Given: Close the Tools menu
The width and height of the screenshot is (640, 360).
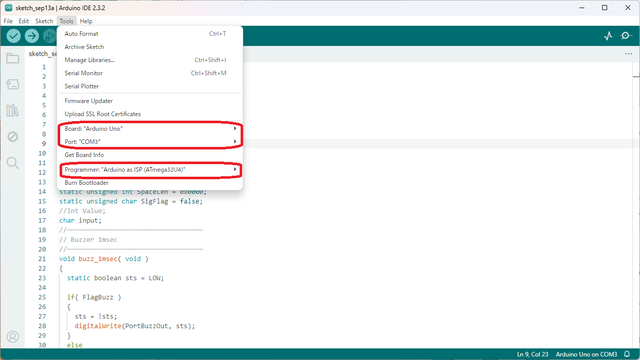Looking at the screenshot, I should click(66, 21).
